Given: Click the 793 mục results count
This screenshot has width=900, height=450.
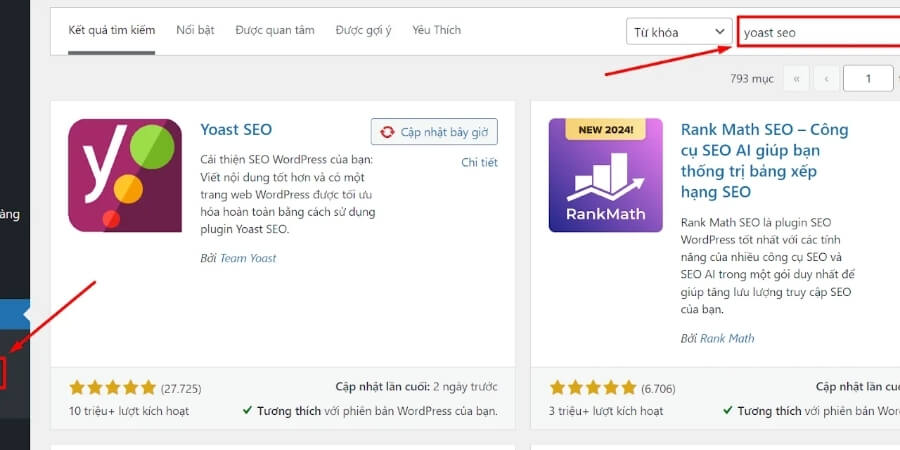Looking at the screenshot, I should coord(752,79).
